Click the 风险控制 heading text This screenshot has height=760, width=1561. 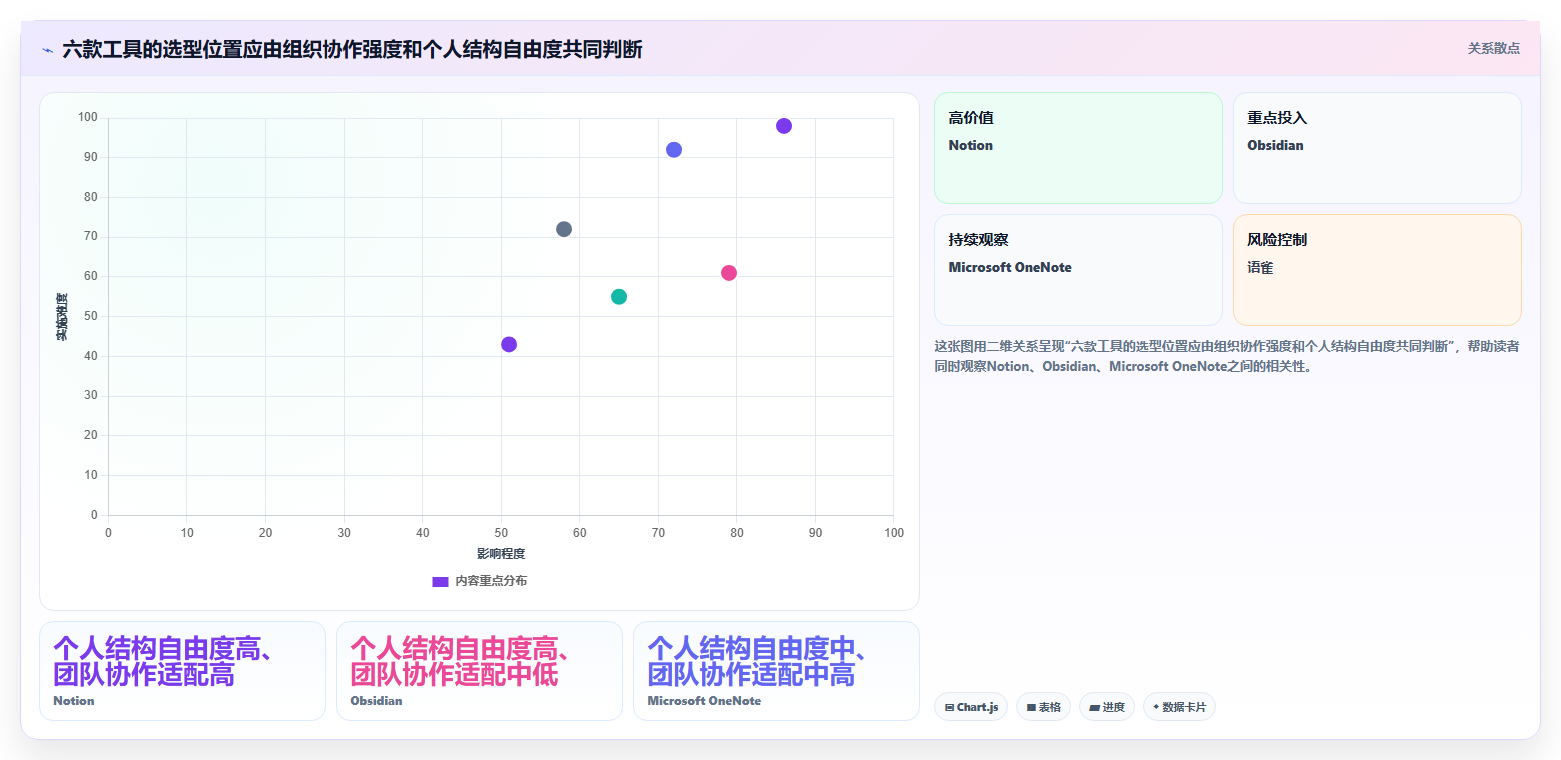[x=1277, y=240]
